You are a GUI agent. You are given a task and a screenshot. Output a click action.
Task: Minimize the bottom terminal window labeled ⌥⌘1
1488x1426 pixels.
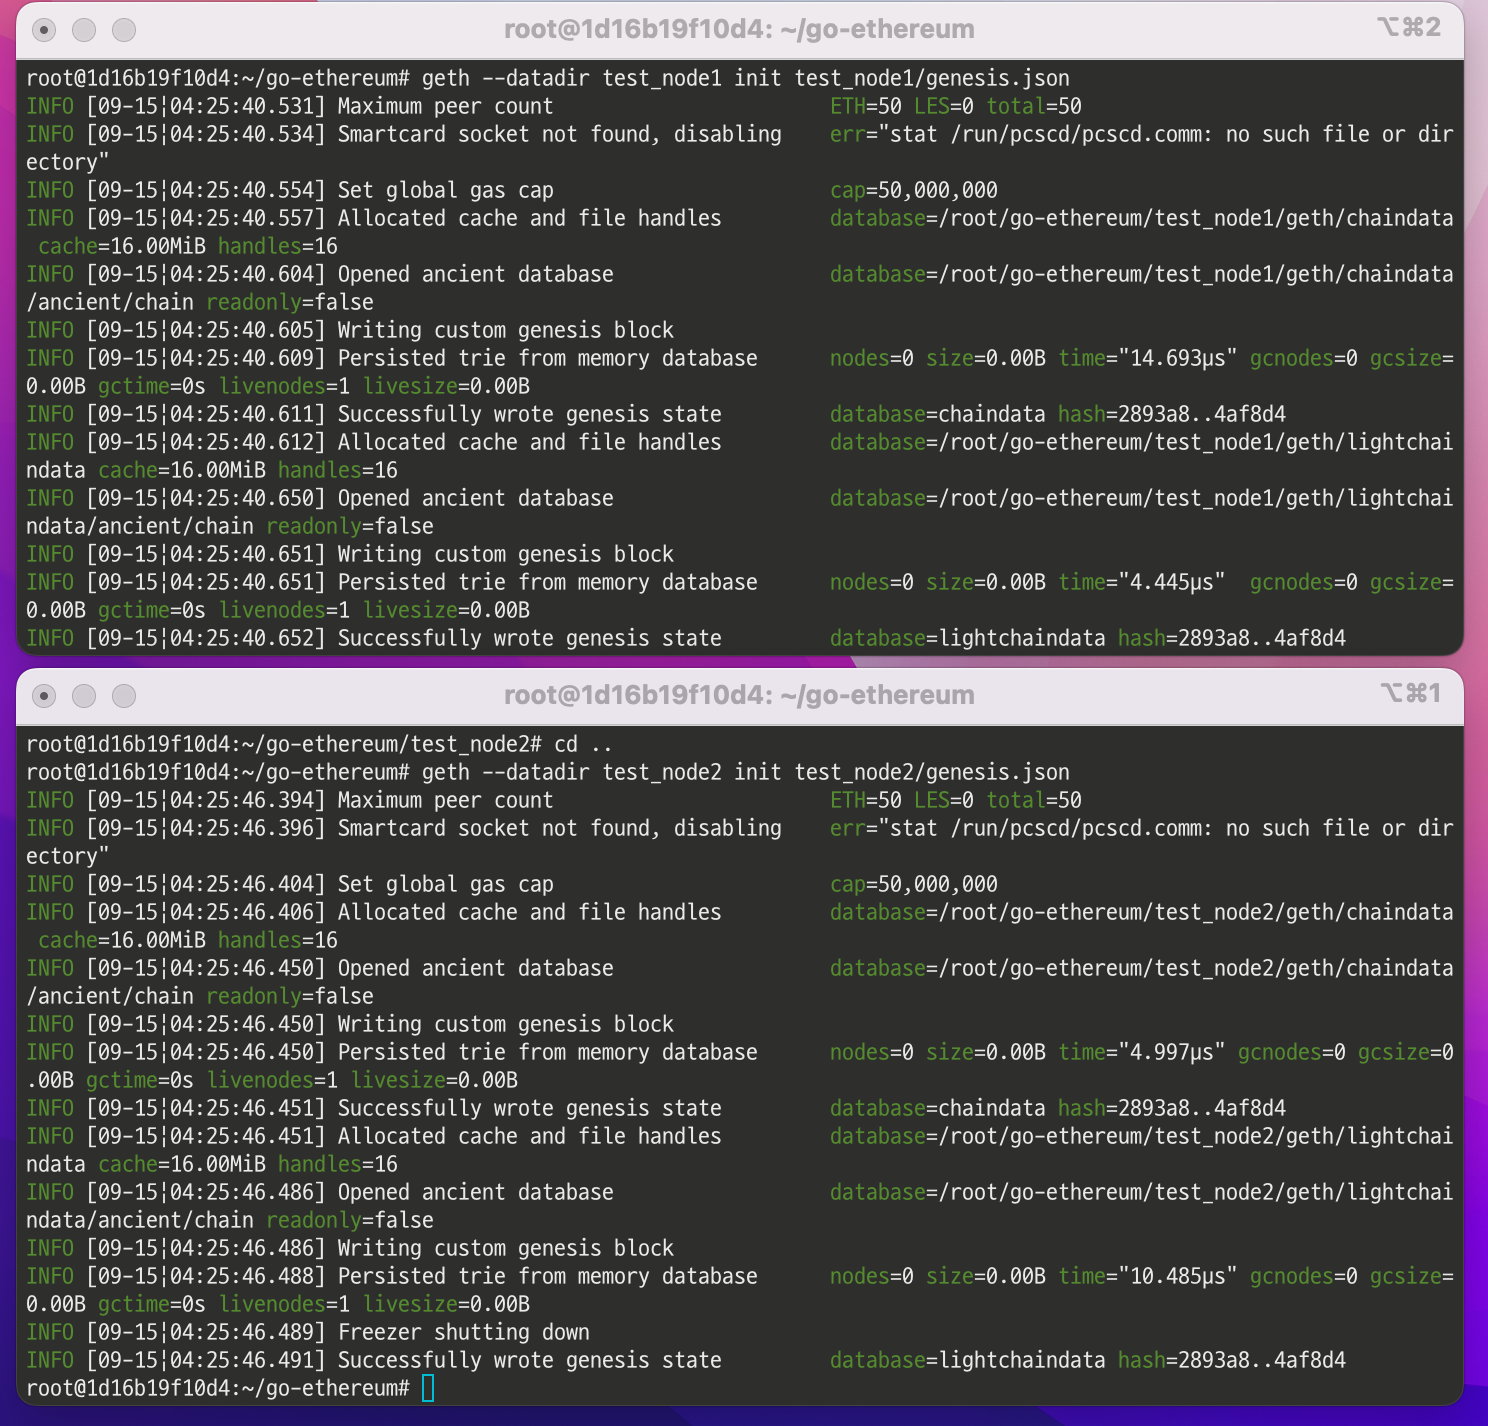(84, 696)
